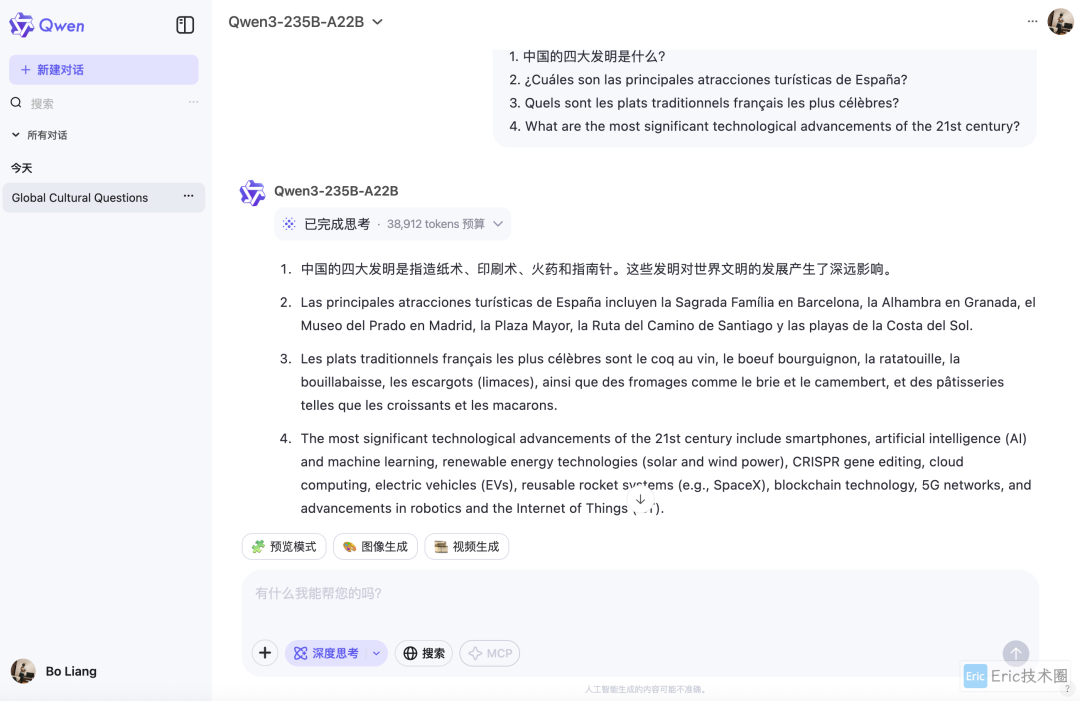Jump to bottom with down-arrow button

coord(640,499)
